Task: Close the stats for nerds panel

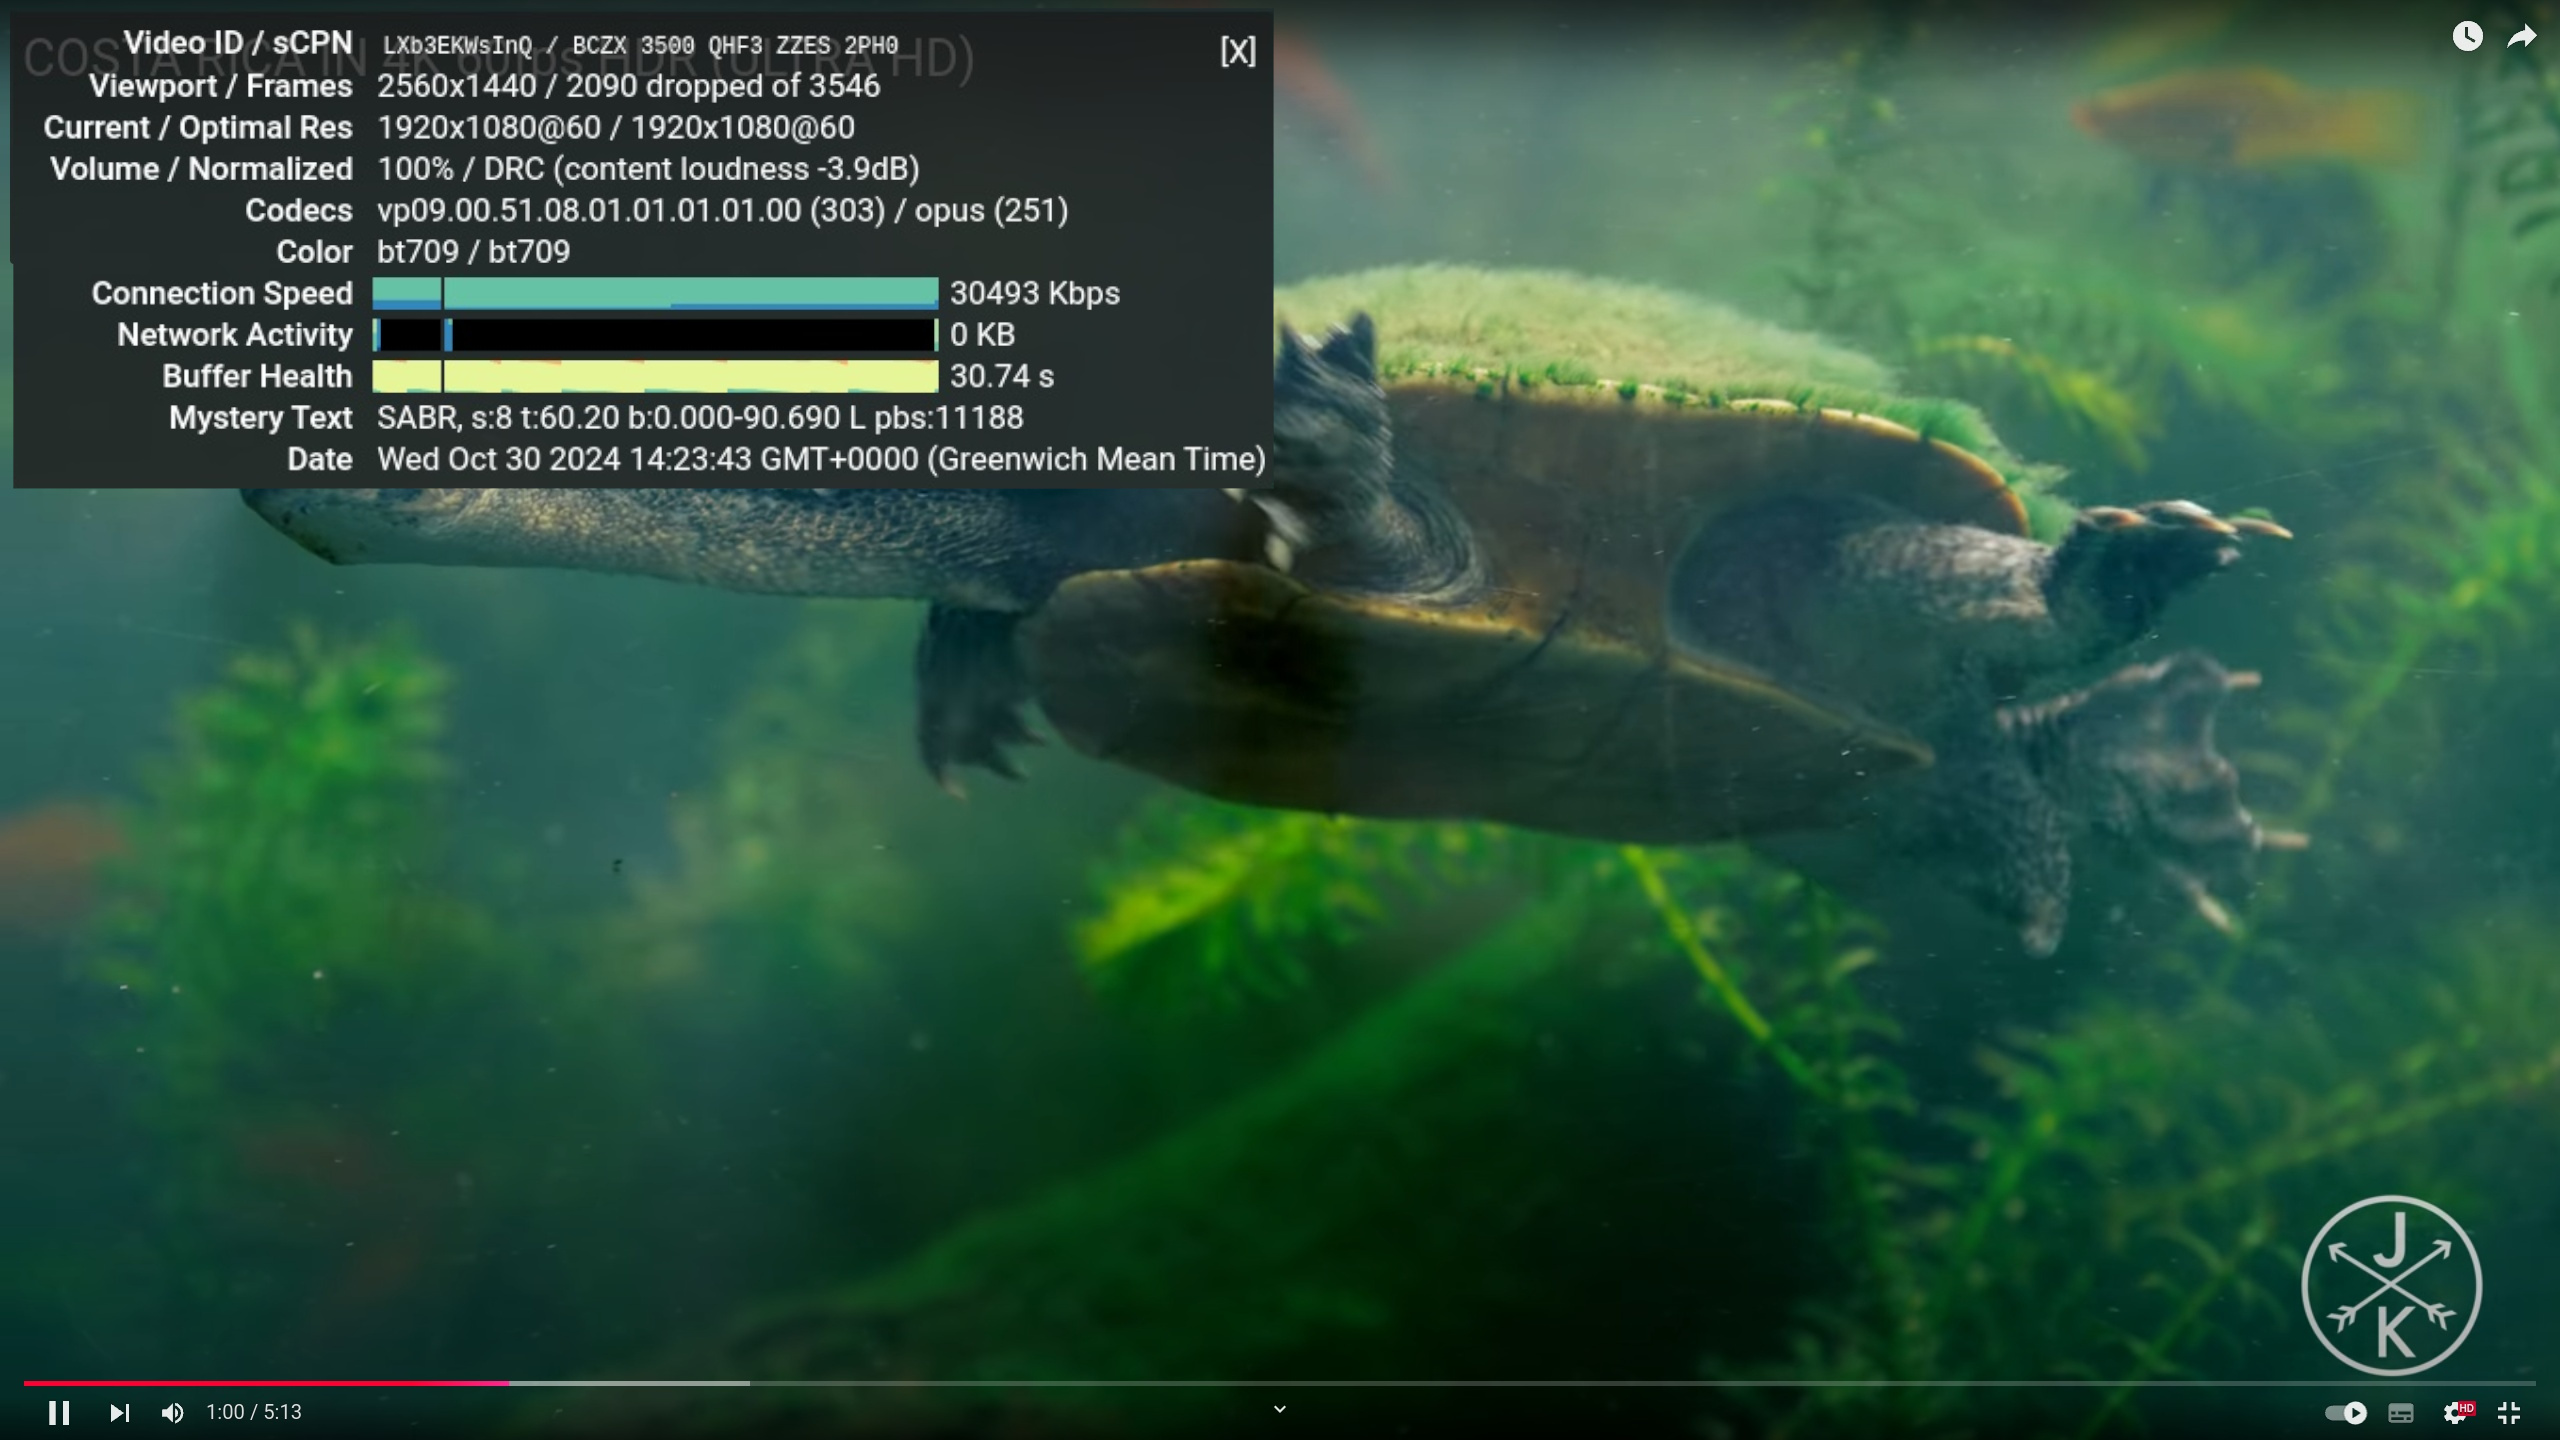Action: (1238, 51)
